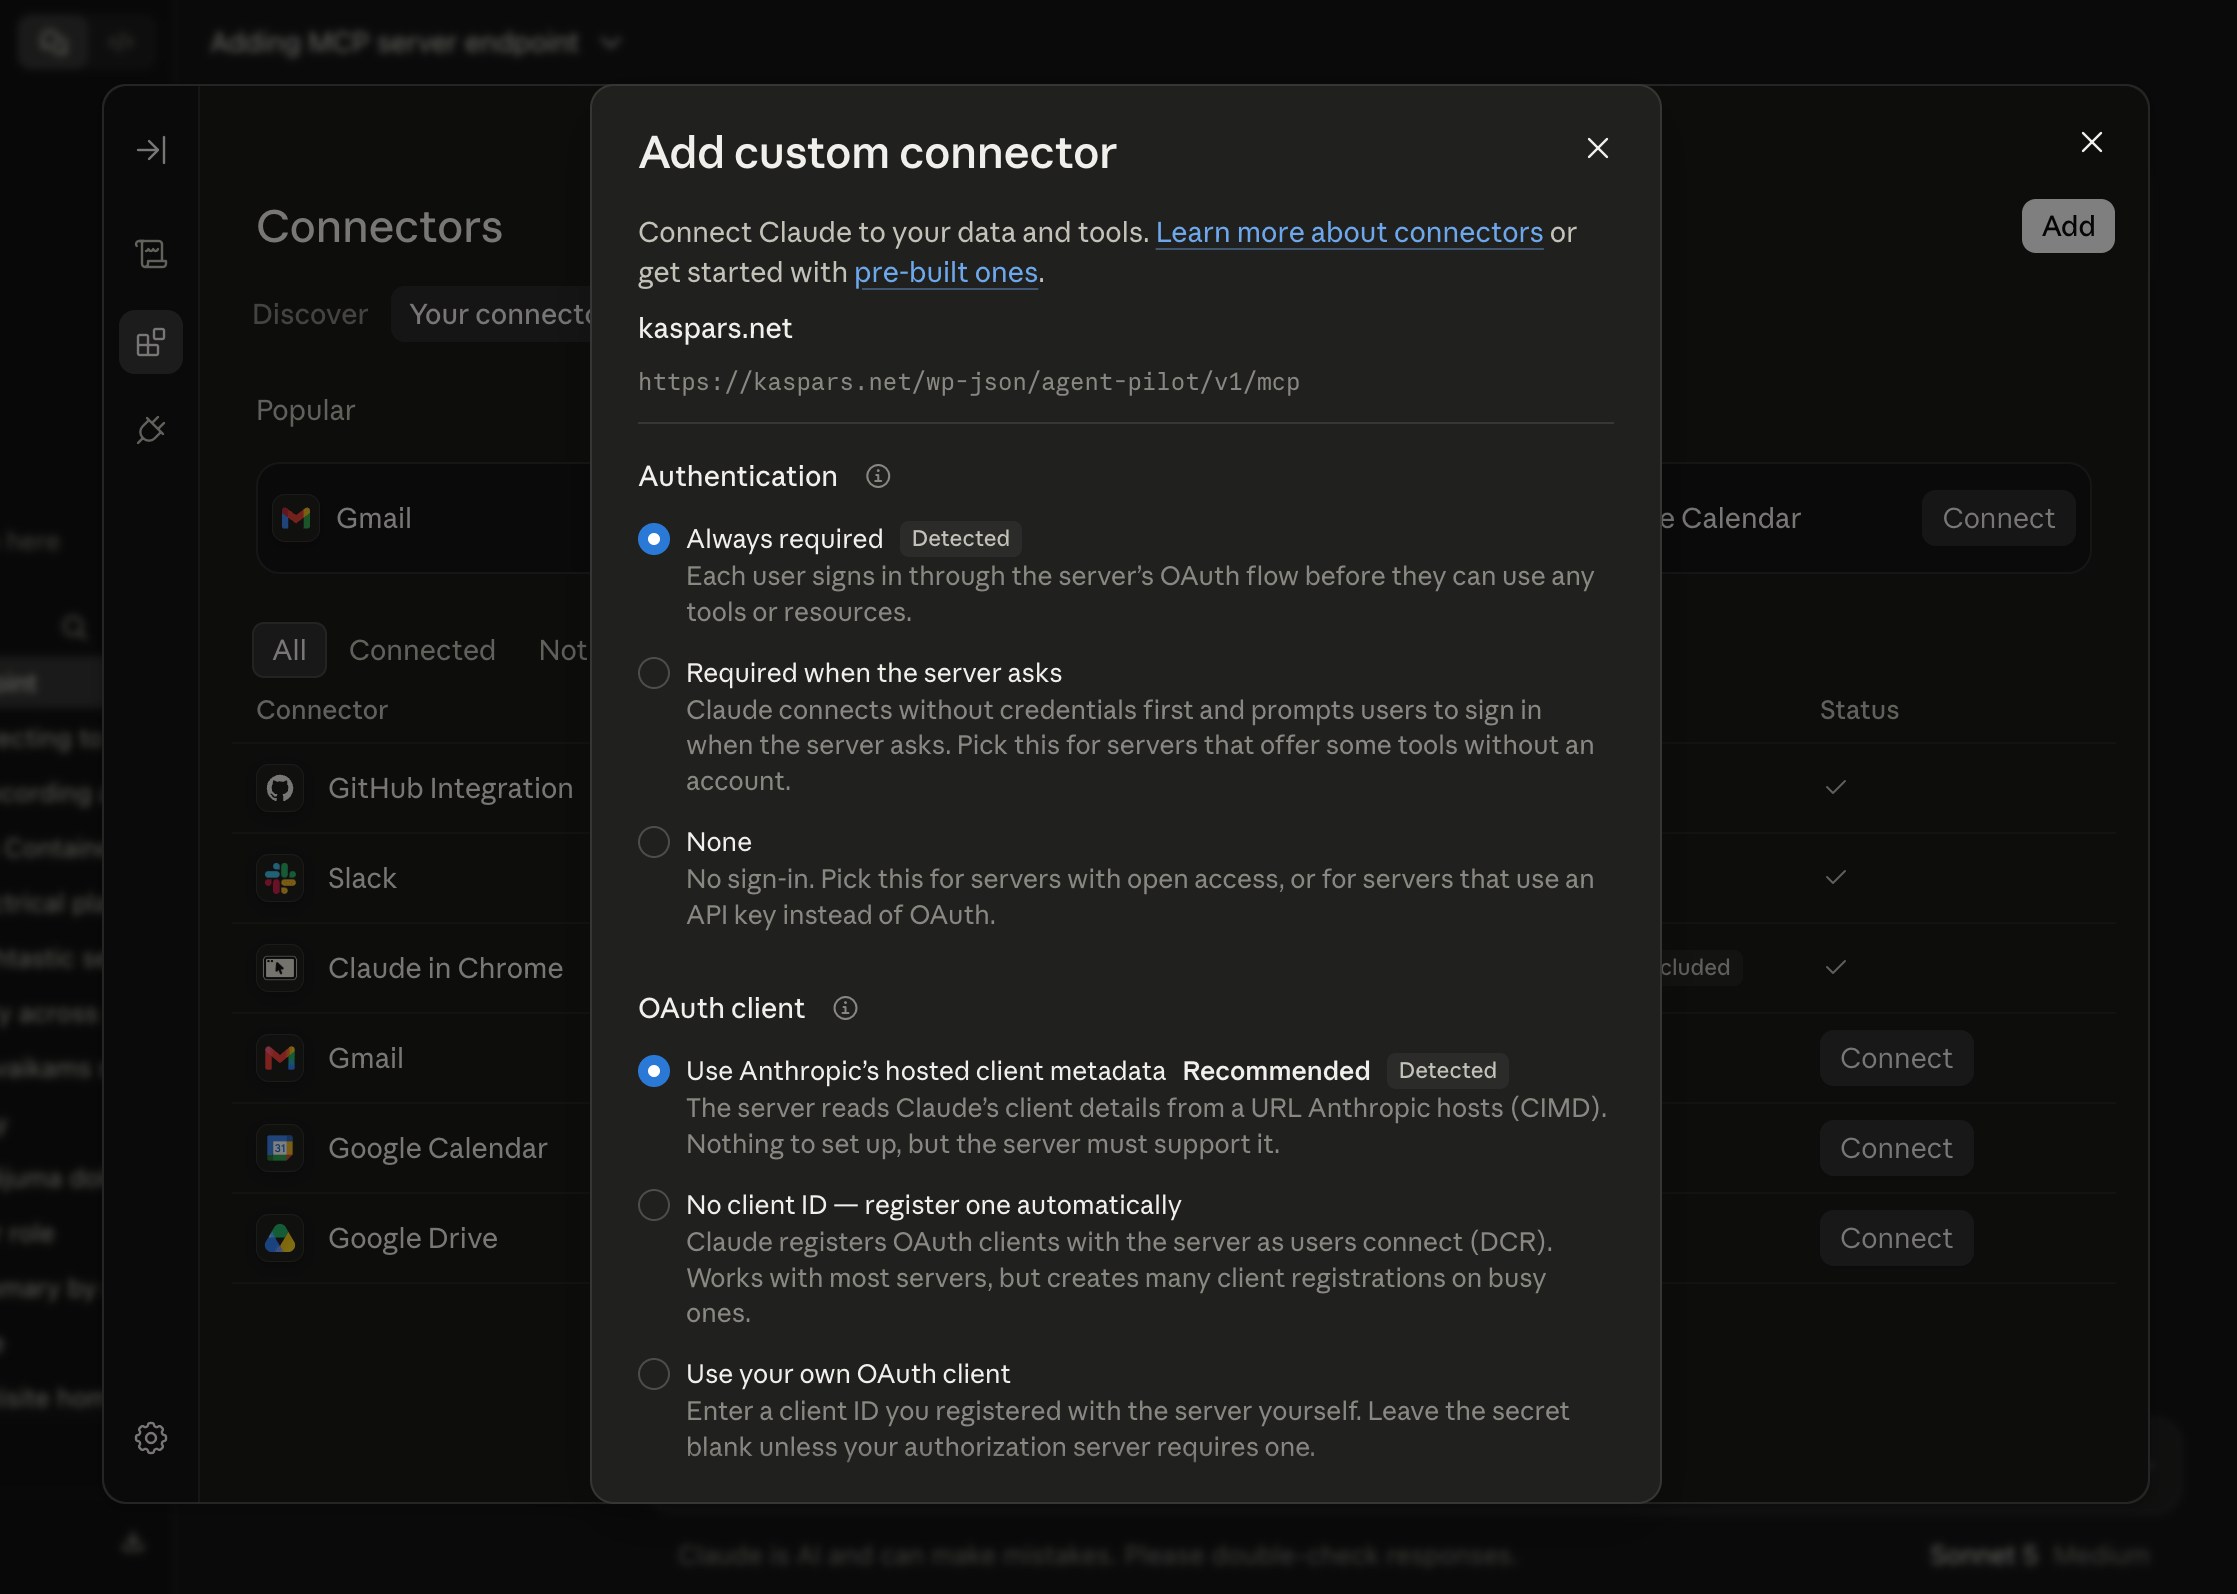Click the plug icon in the sidebar
The image size is (2237, 1594).
(151, 430)
